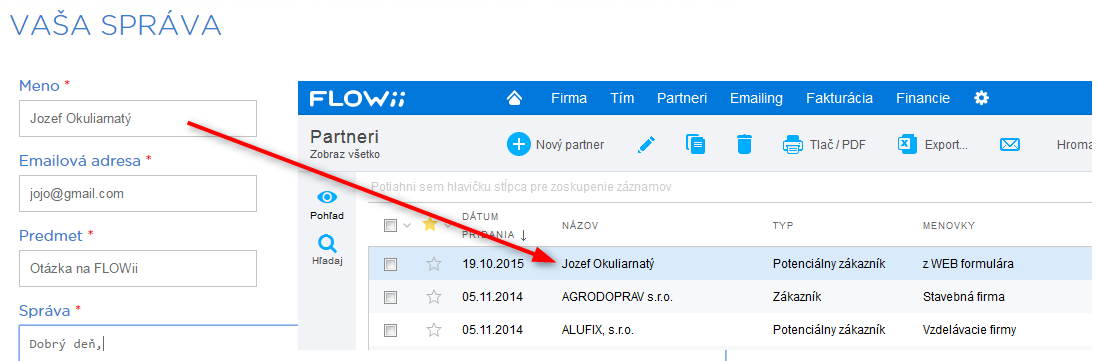Image resolution: width=1097 pixels, height=361 pixels.
Task: Open the settings gear in FLOWii menu
Action: (x=982, y=98)
